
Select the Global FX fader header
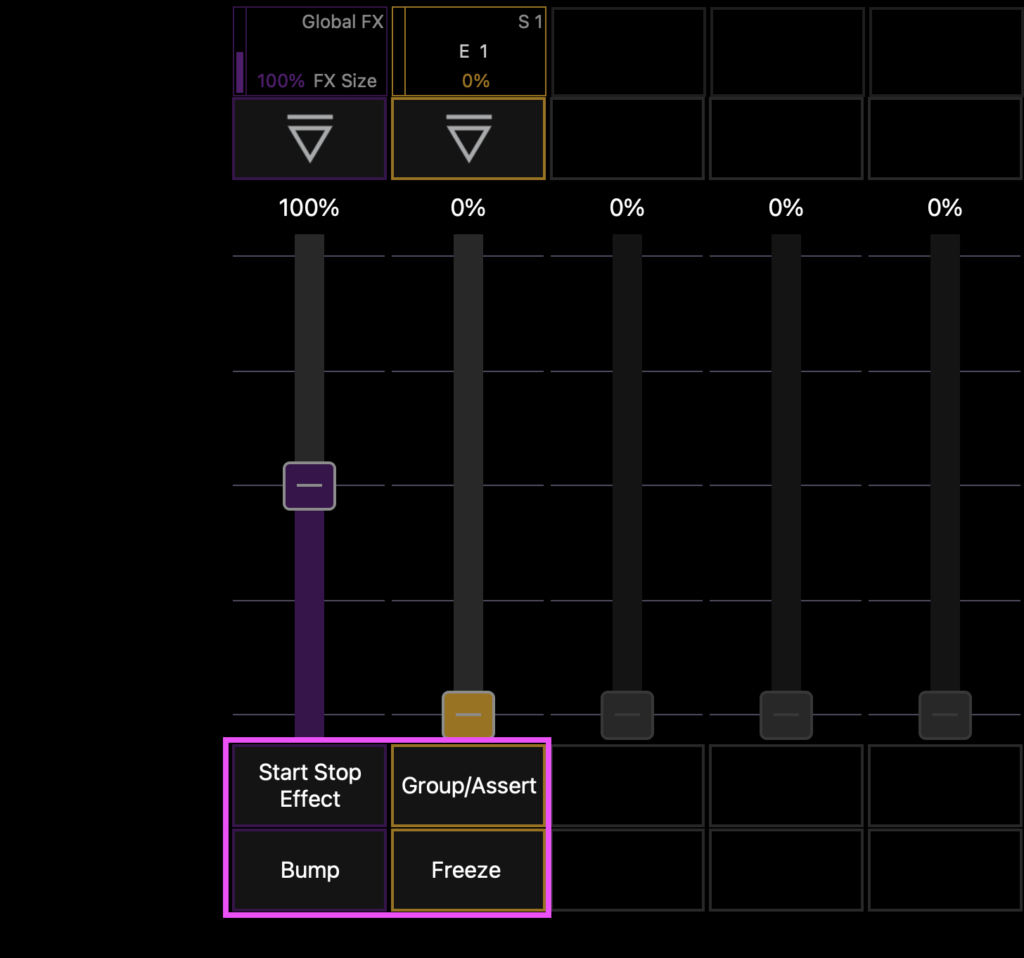(310, 52)
